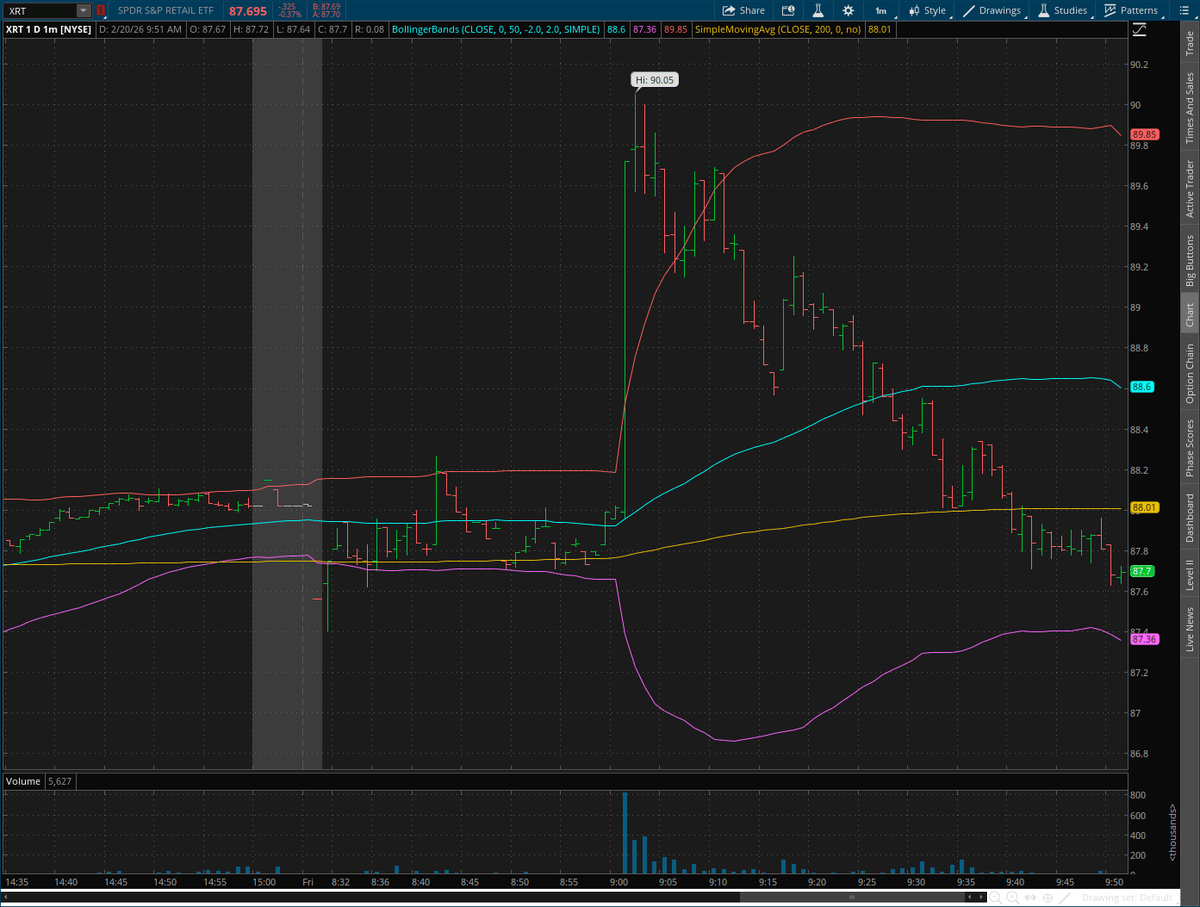Click the yellow 88.01 price axis label
This screenshot has width=1200, height=907.
point(1145,507)
